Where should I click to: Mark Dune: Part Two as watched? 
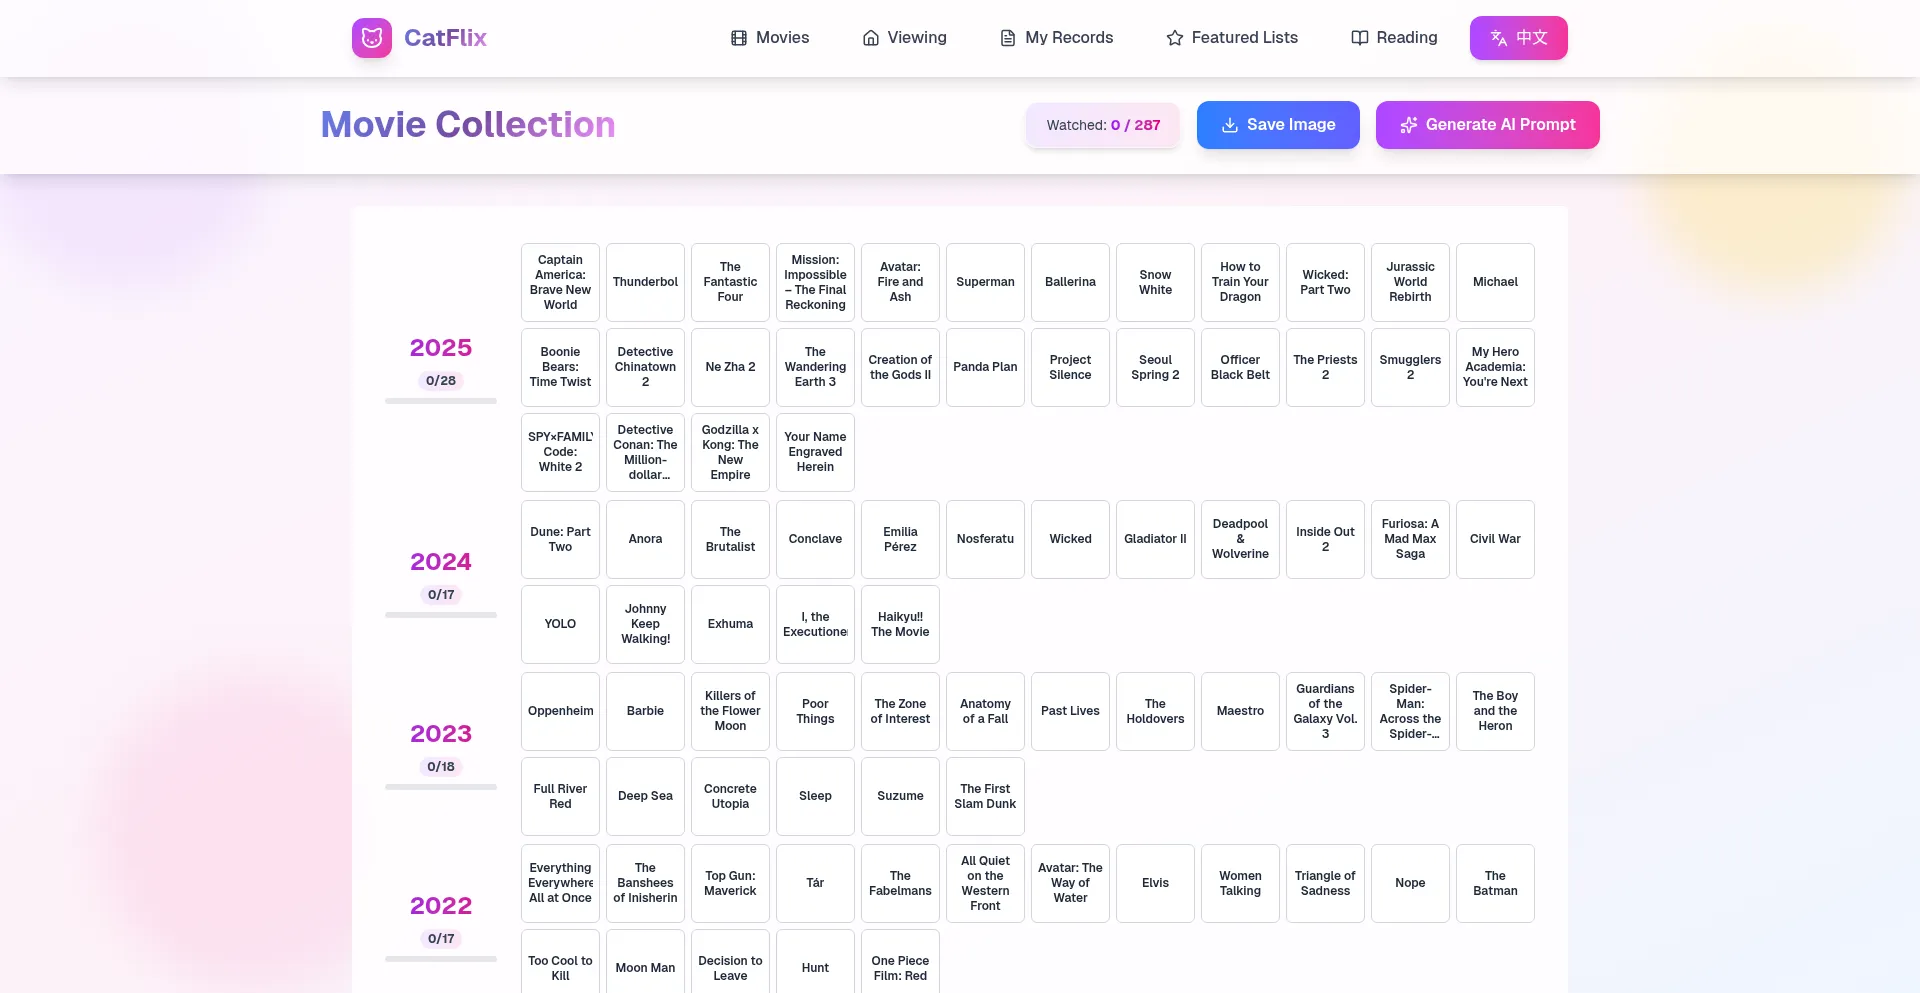pyautogui.click(x=560, y=540)
